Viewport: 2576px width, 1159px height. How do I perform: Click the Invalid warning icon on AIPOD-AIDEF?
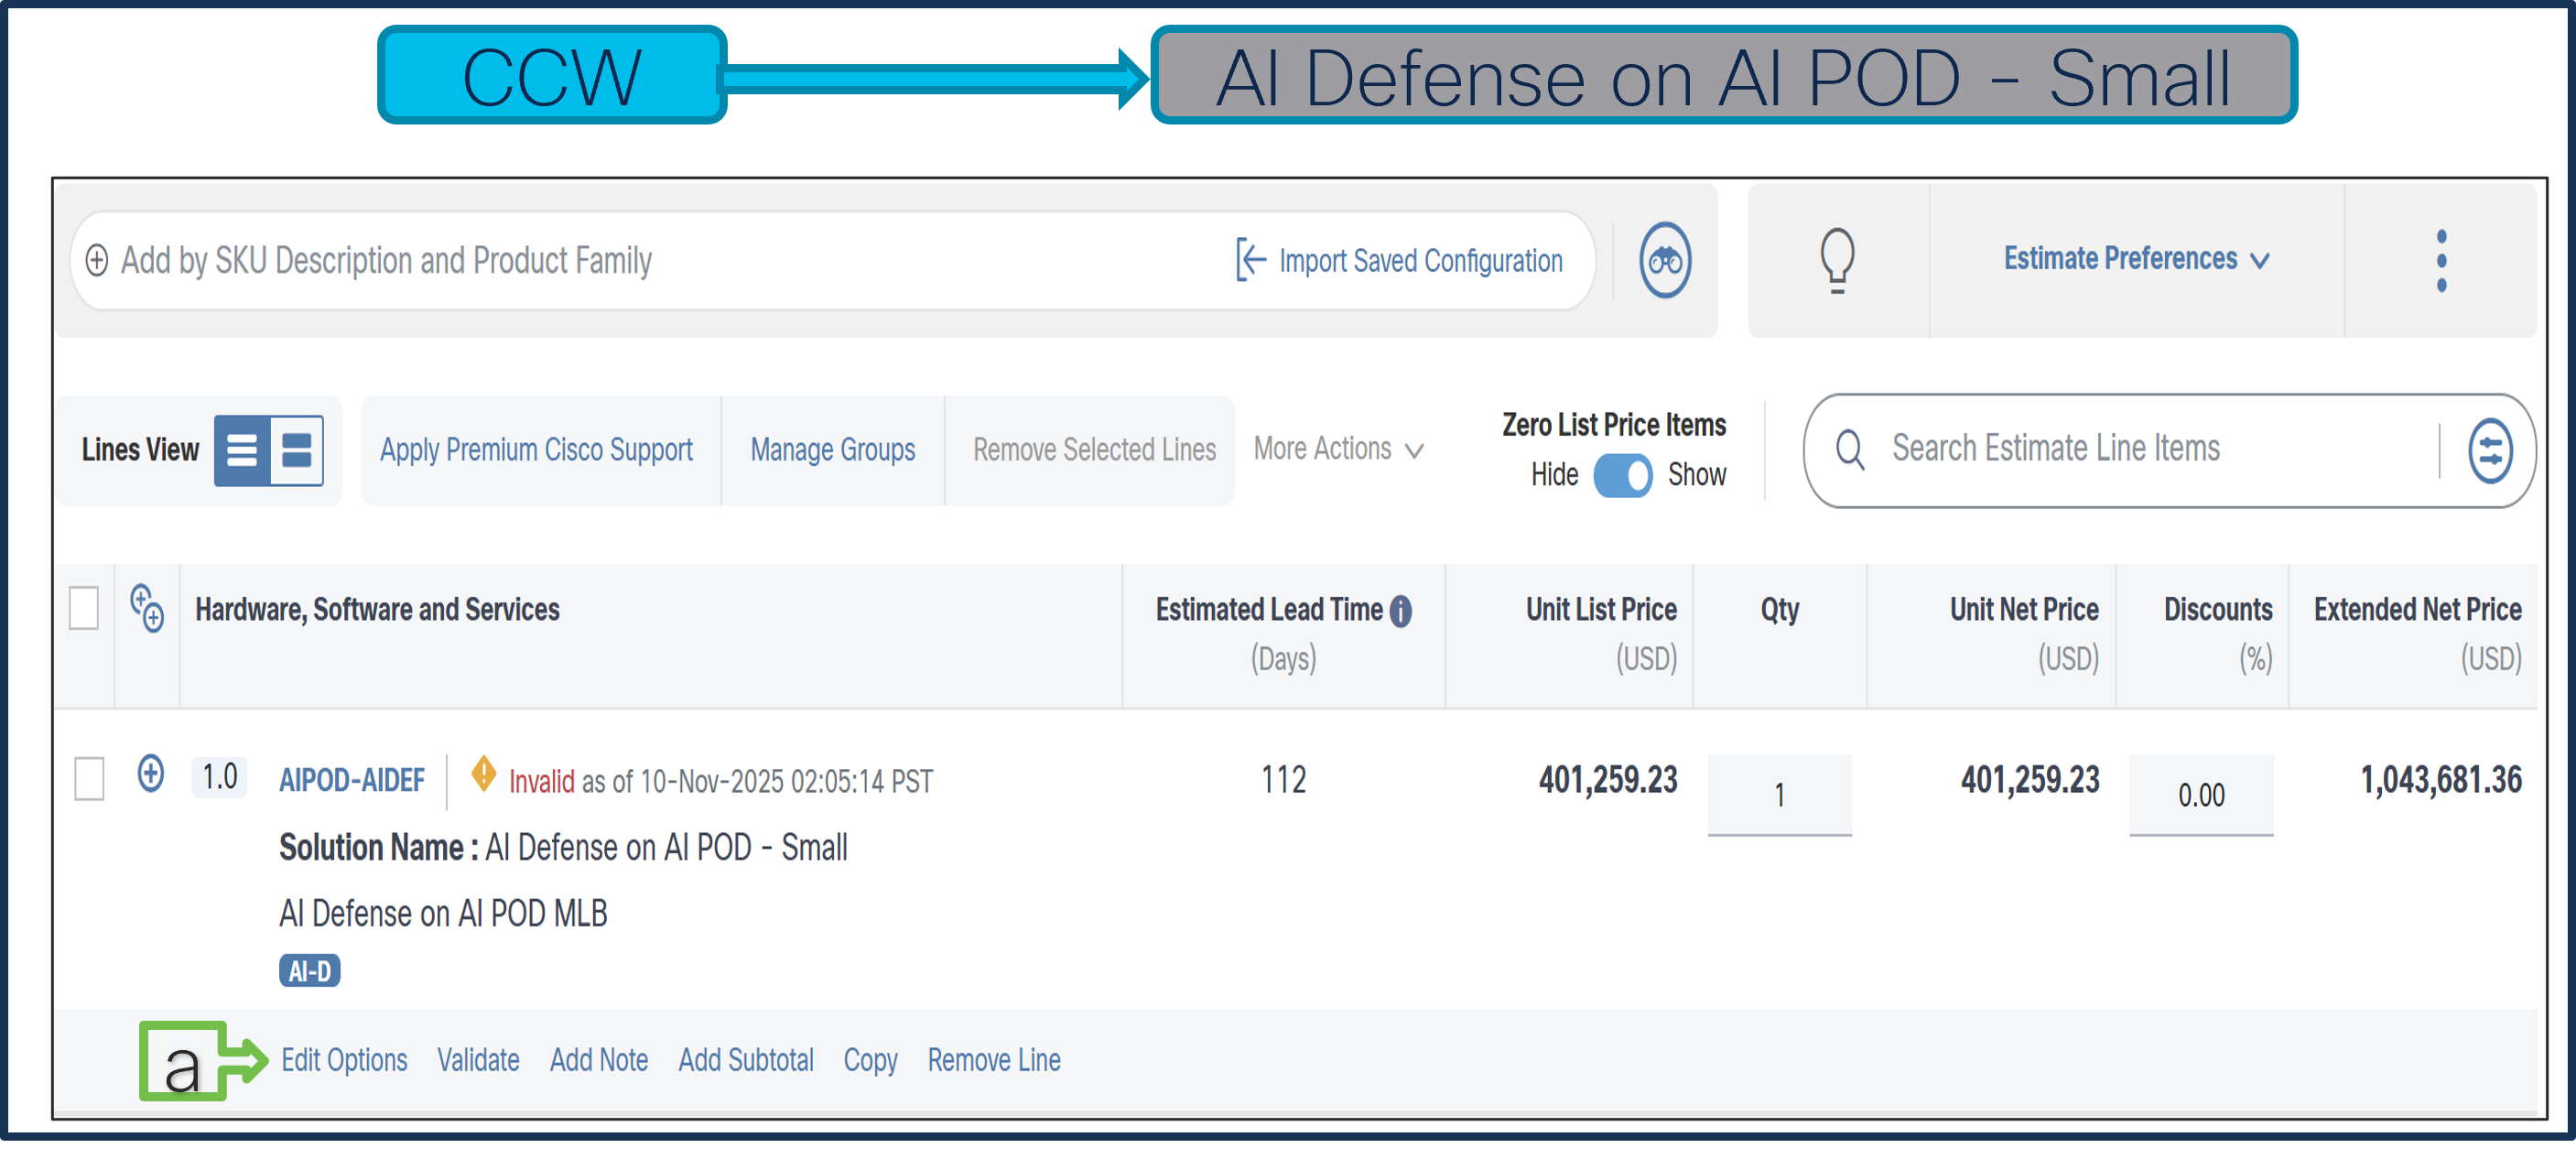(x=484, y=775)
